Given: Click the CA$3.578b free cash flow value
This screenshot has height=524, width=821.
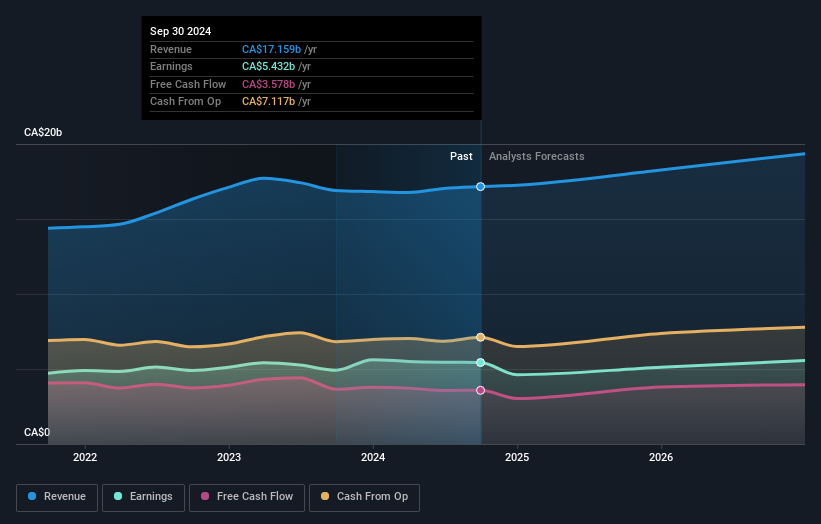Looking at the screenshot, I should click(268, 84).
